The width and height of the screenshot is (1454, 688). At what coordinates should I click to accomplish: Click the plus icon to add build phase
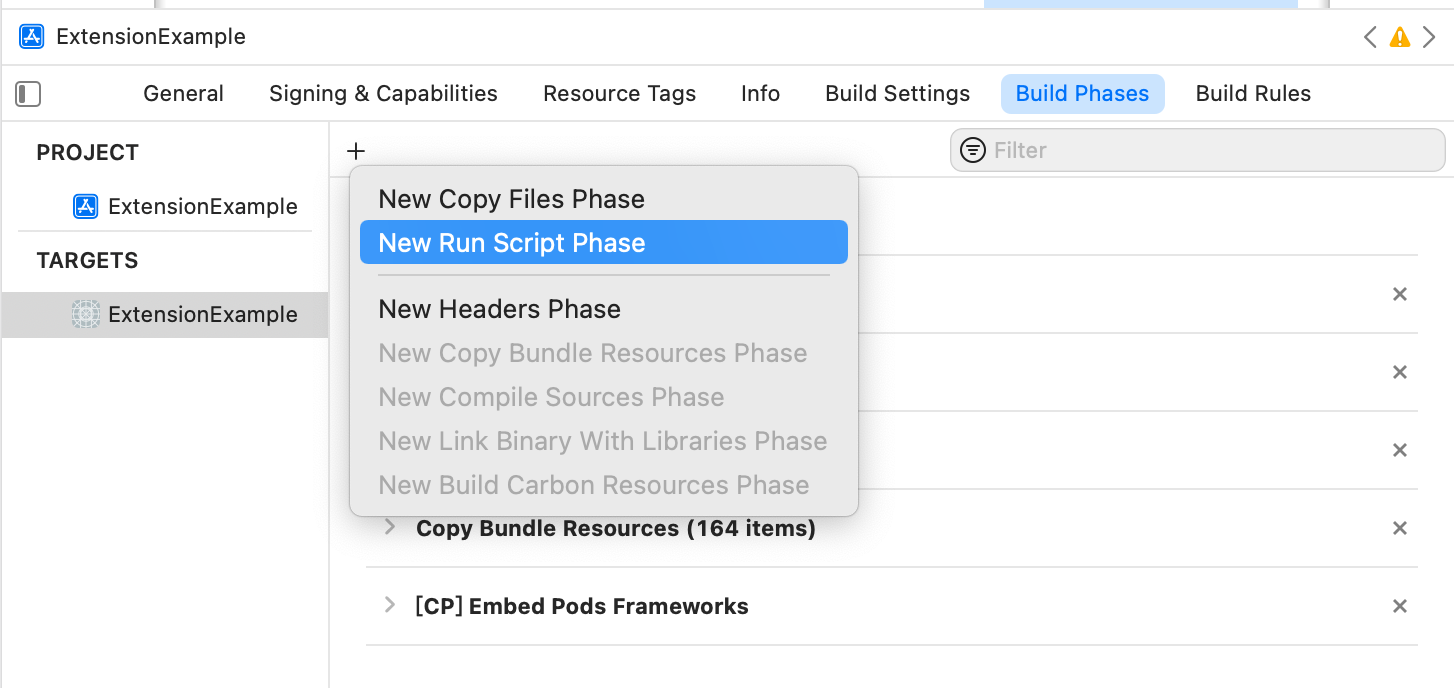(356, 151)
